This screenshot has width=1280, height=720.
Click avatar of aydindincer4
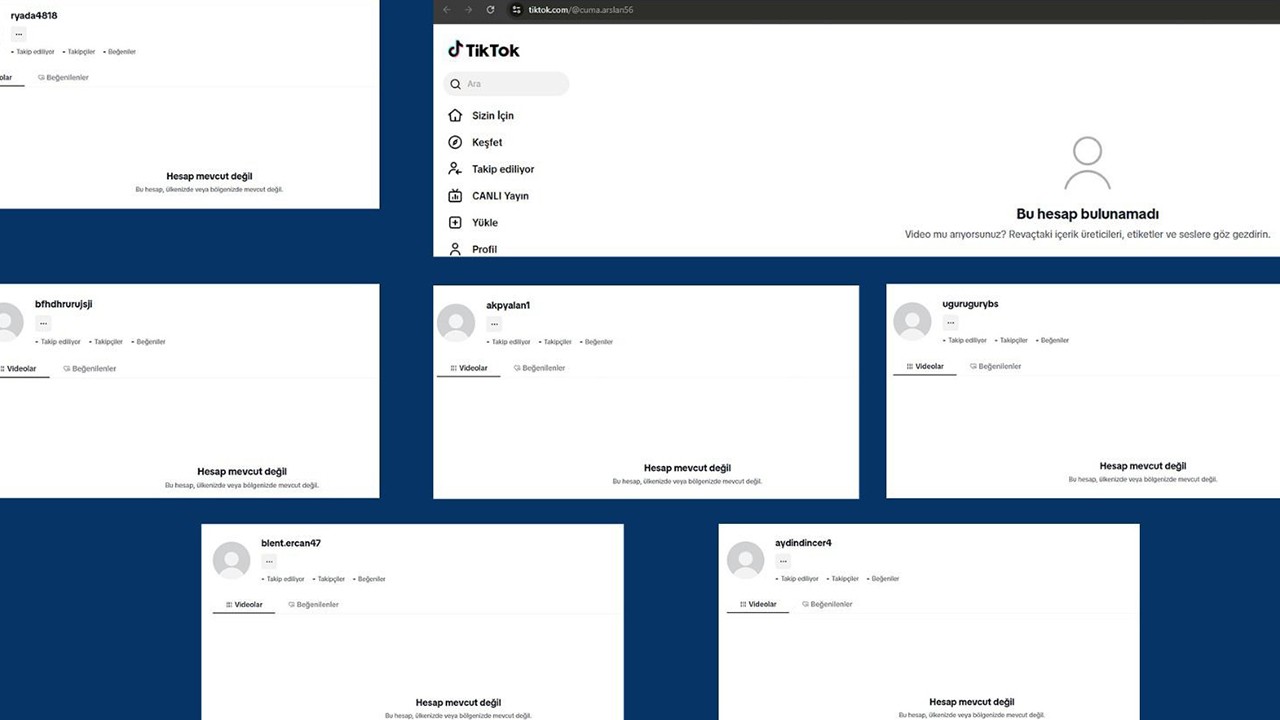coord(745,560)
